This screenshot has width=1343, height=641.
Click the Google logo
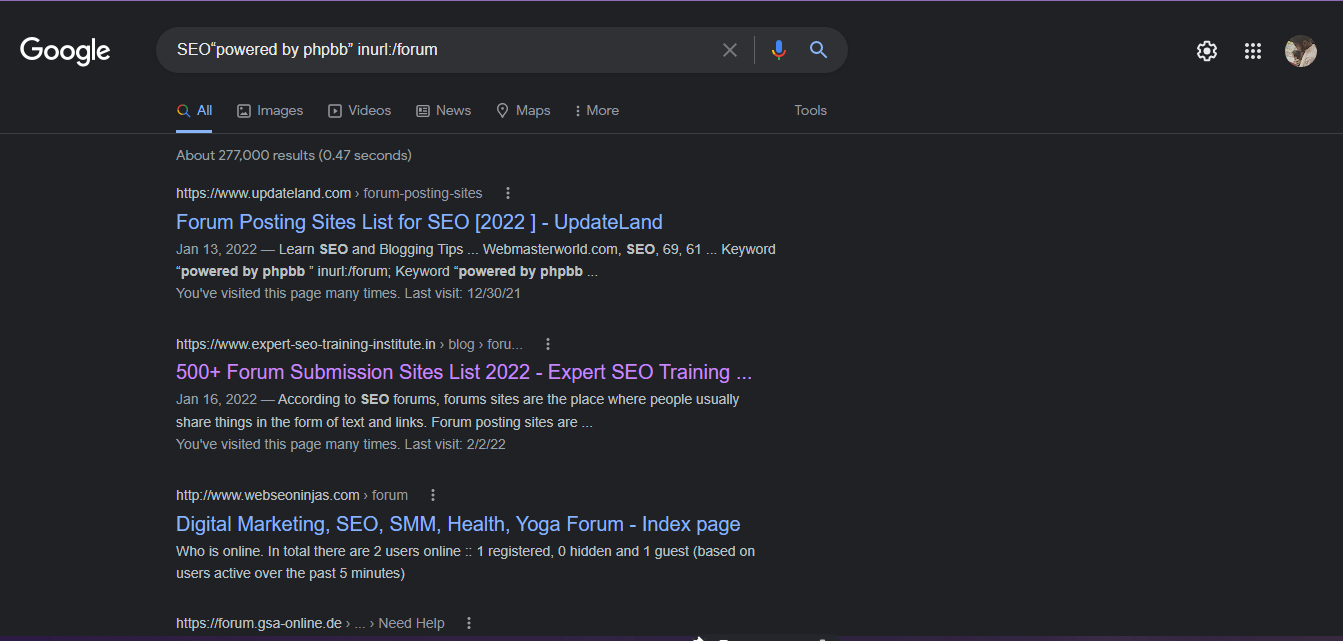tap(65, 50)
